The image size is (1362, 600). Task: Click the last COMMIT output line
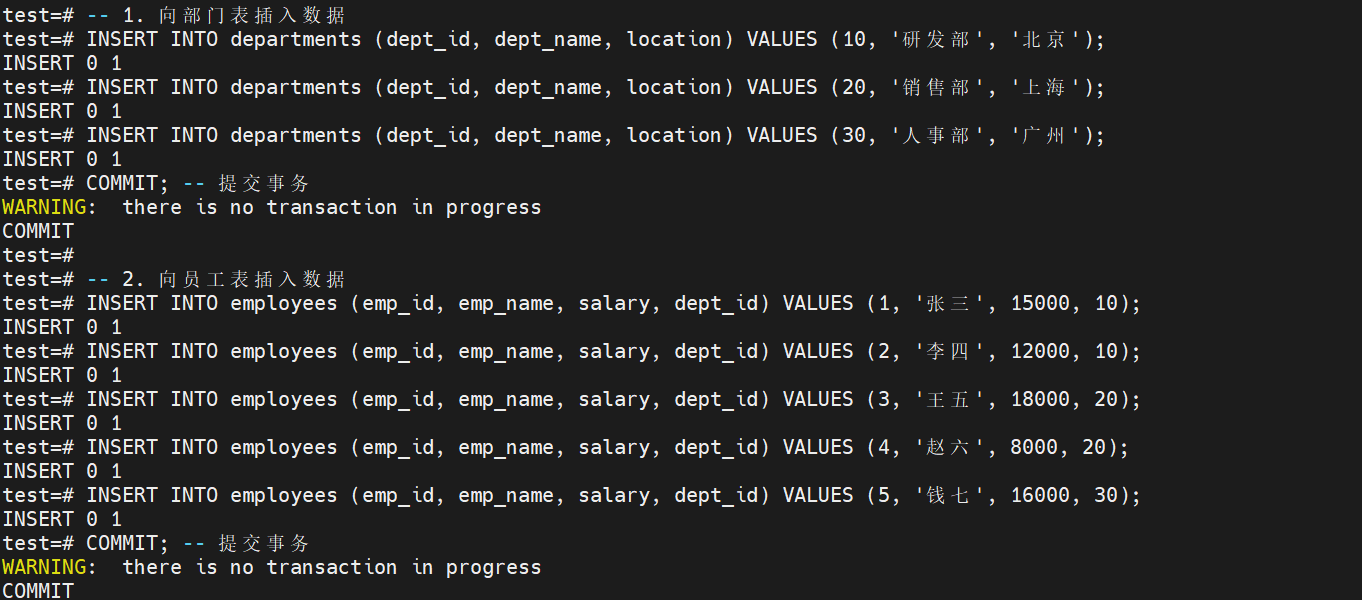(x=38, y=591)
